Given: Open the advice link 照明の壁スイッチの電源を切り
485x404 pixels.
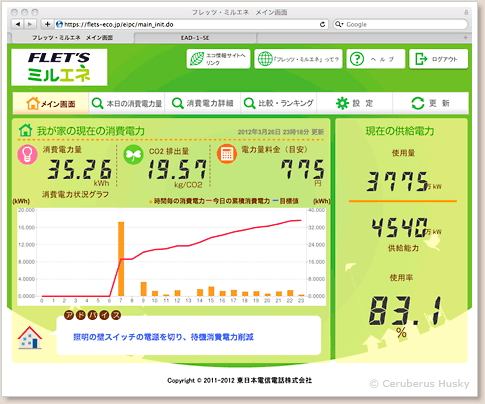Looking at the screenshot, I should (163, 337).
